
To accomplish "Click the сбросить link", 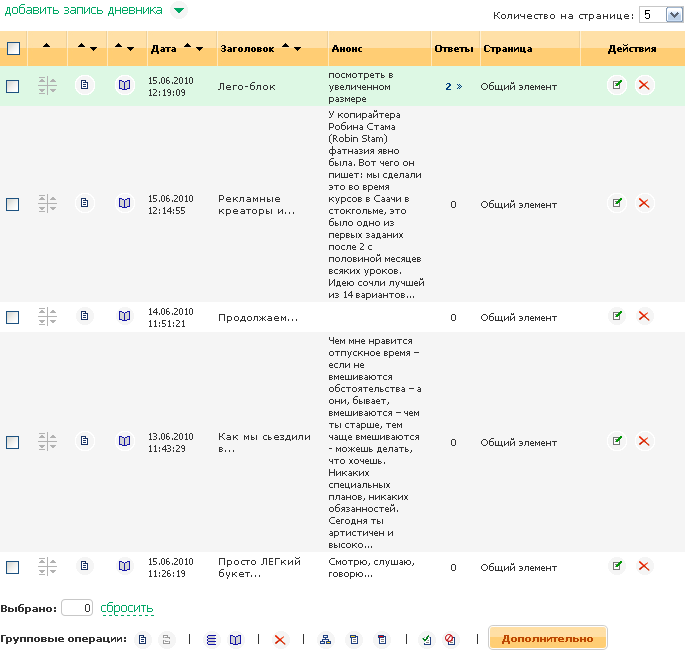I will pyautogui.click(x=127, y=608).
